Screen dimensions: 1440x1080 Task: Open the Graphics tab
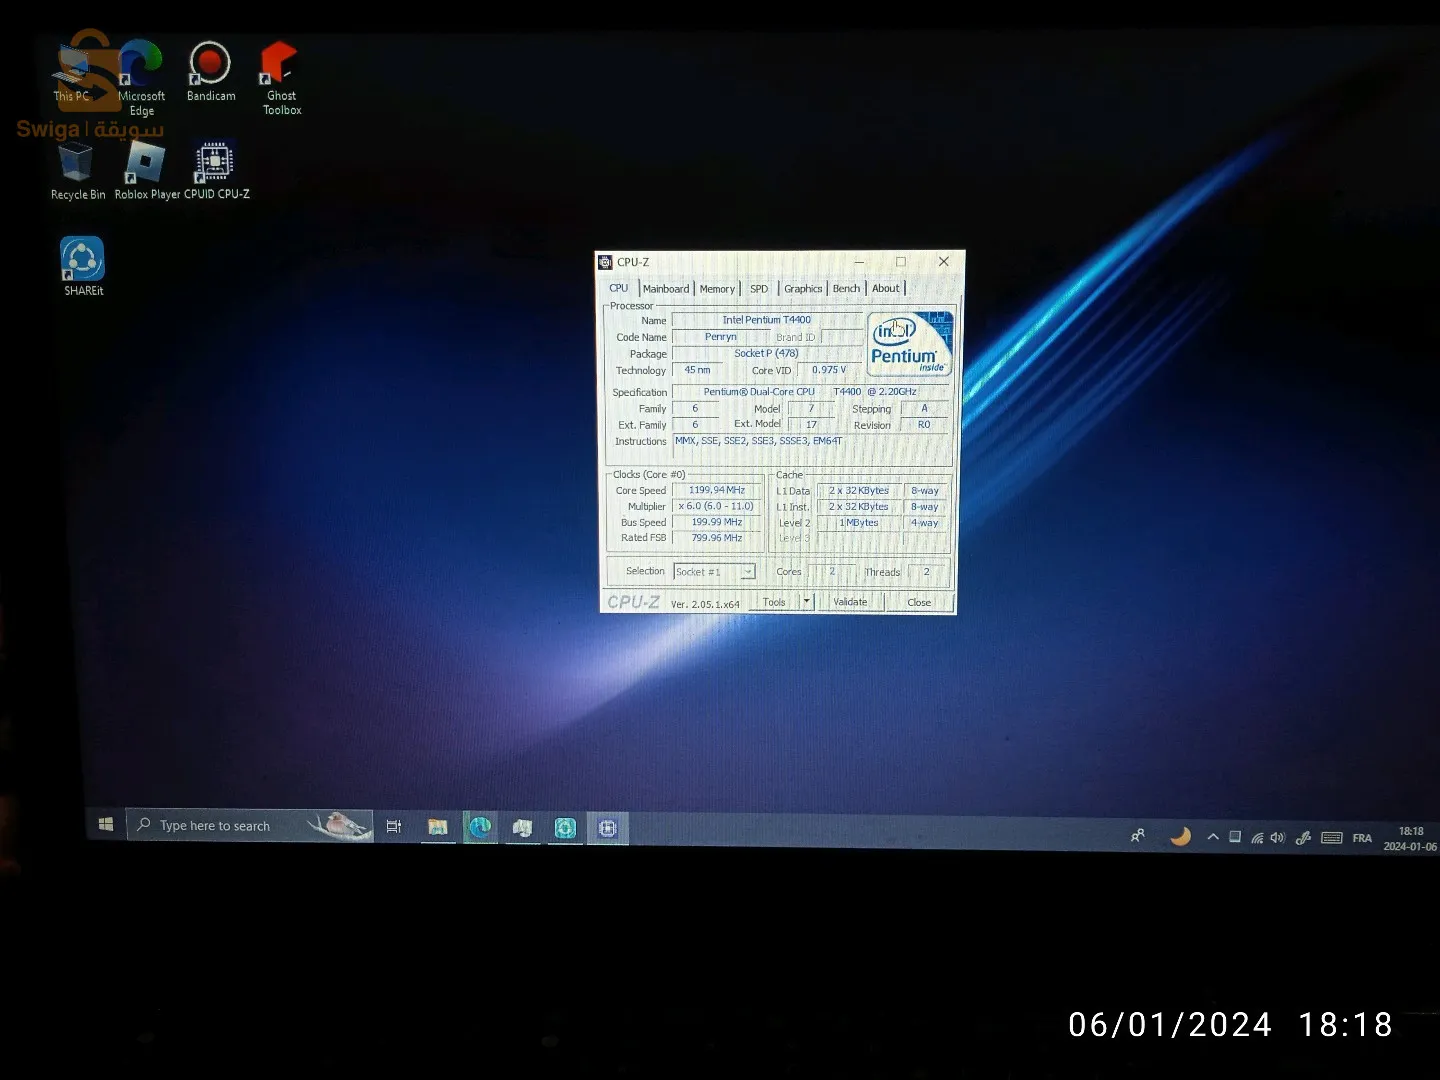[x=803, y=289]
